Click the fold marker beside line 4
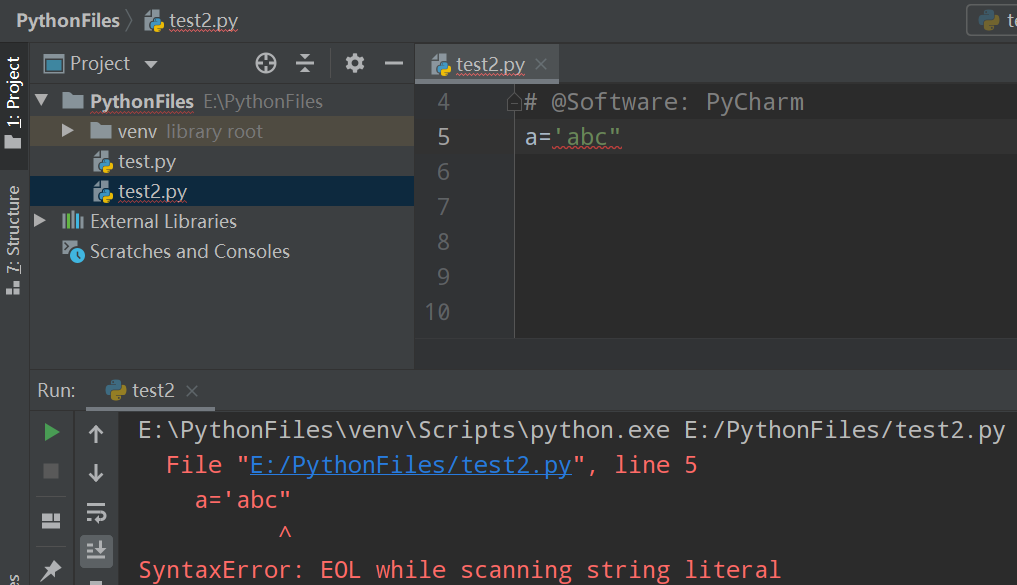The height and width of the screenshot is (585, 1017). [514, 102]
